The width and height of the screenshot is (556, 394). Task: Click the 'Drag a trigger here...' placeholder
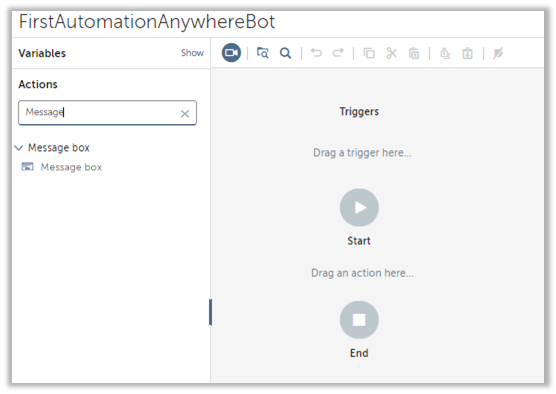362,153
